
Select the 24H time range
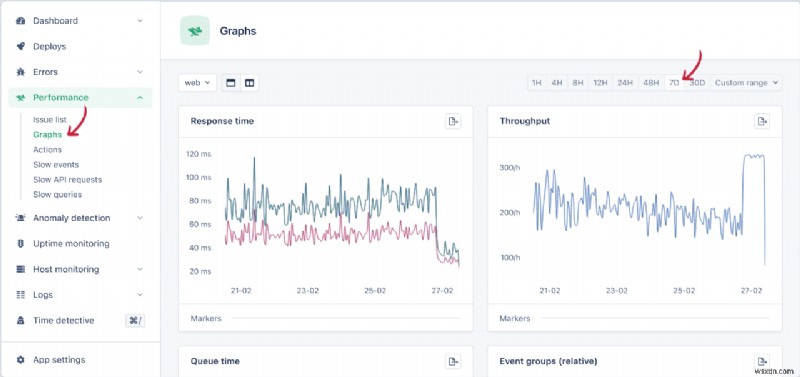[625, 83]
